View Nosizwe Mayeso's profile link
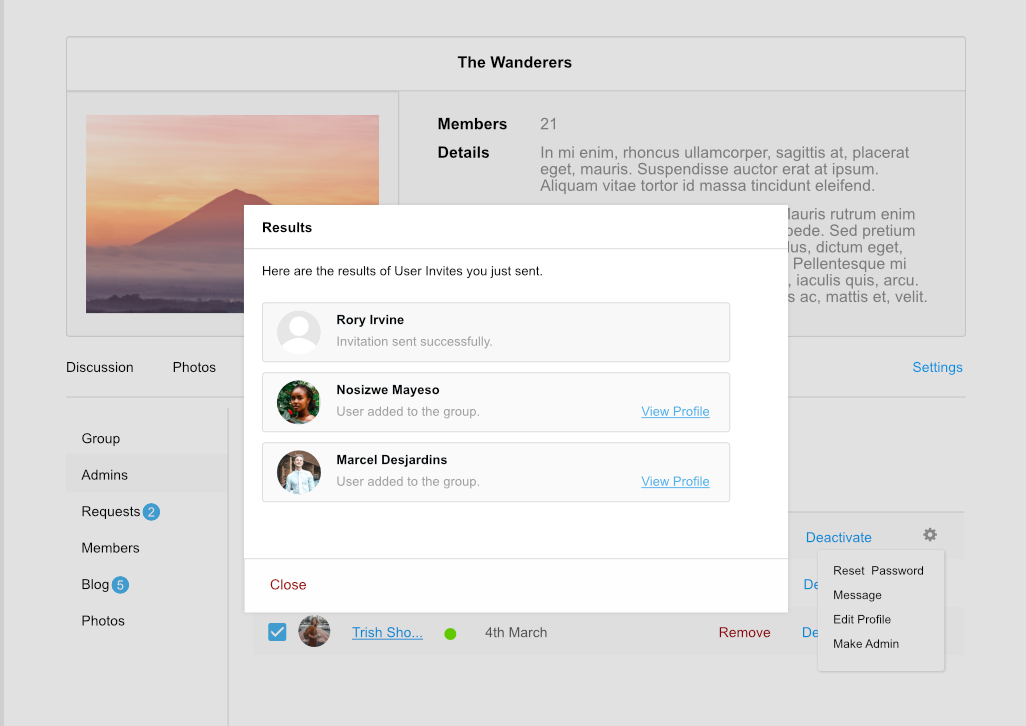 tap(675, 411)
